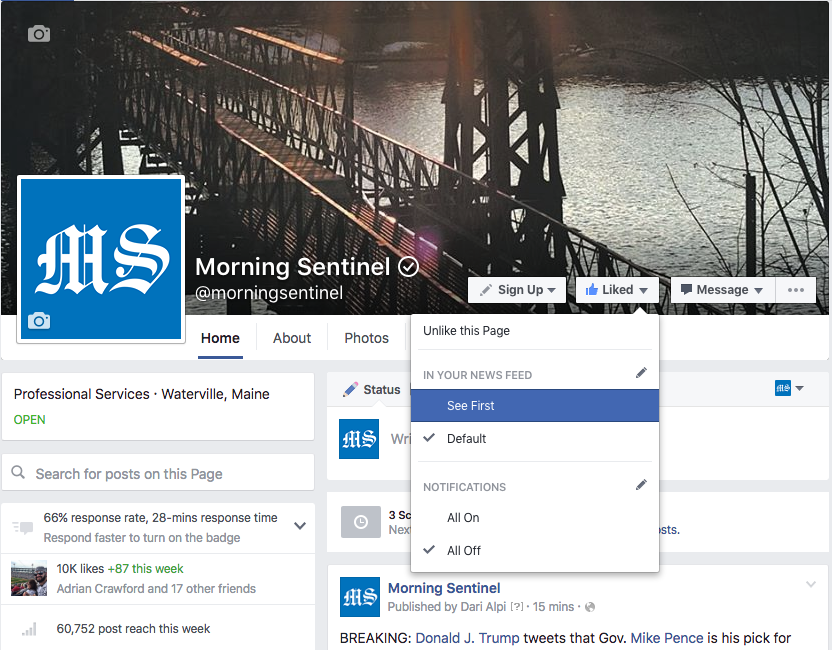Viewport: 832px width, 650px height.
Task: Click the Search for posts field
Action: 158,474
